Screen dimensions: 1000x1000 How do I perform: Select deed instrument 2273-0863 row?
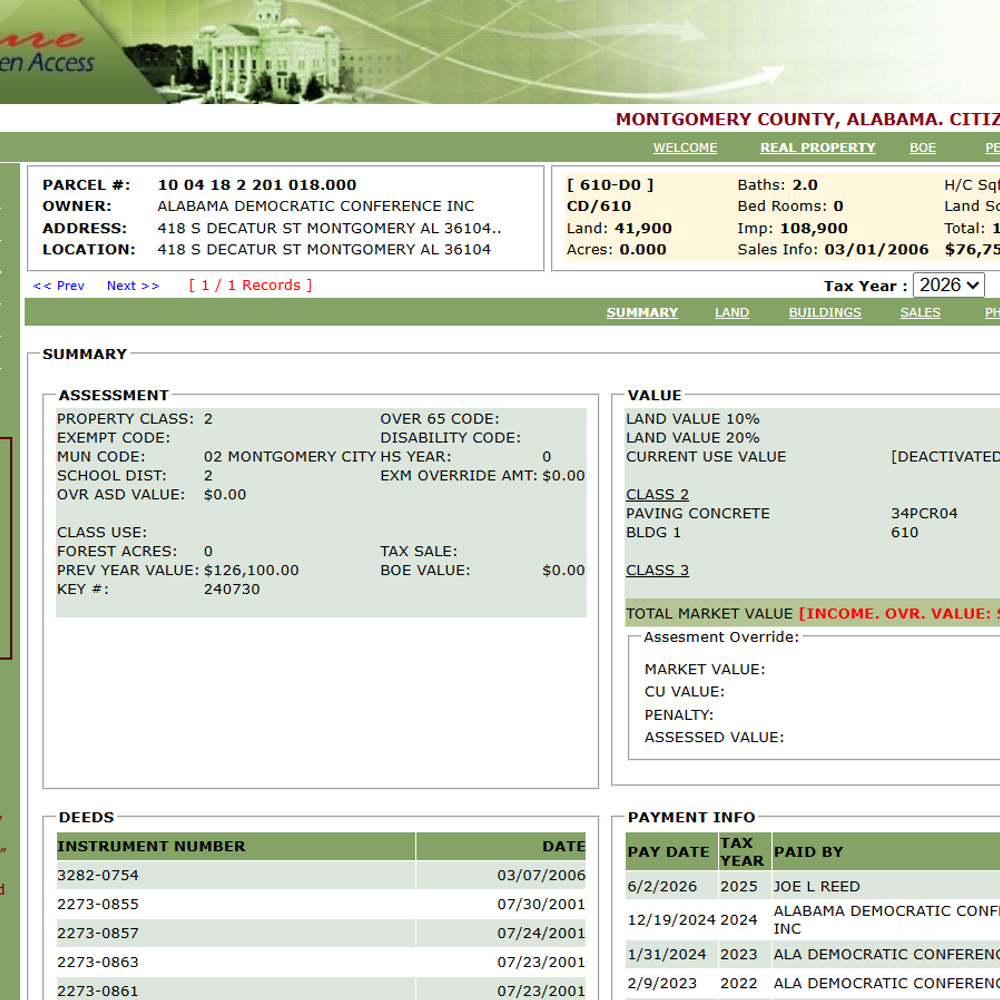click(321, 962)
